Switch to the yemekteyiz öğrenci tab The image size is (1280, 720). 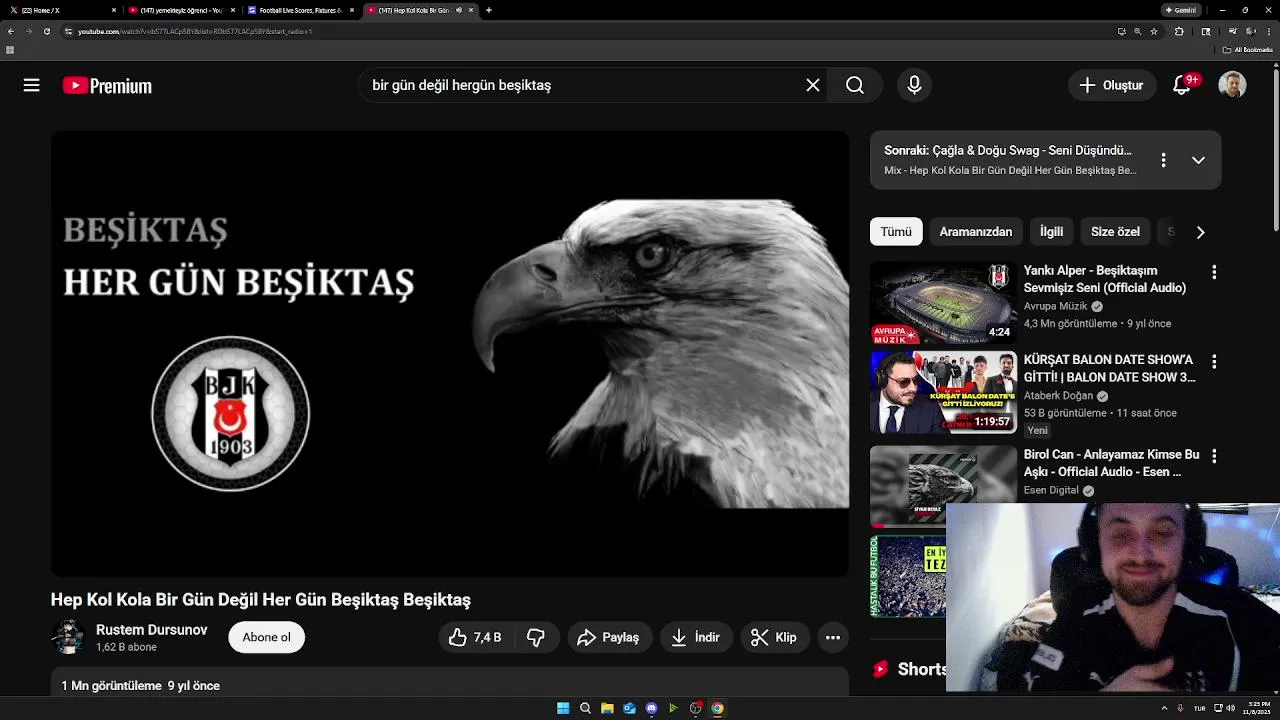point(181,10)
